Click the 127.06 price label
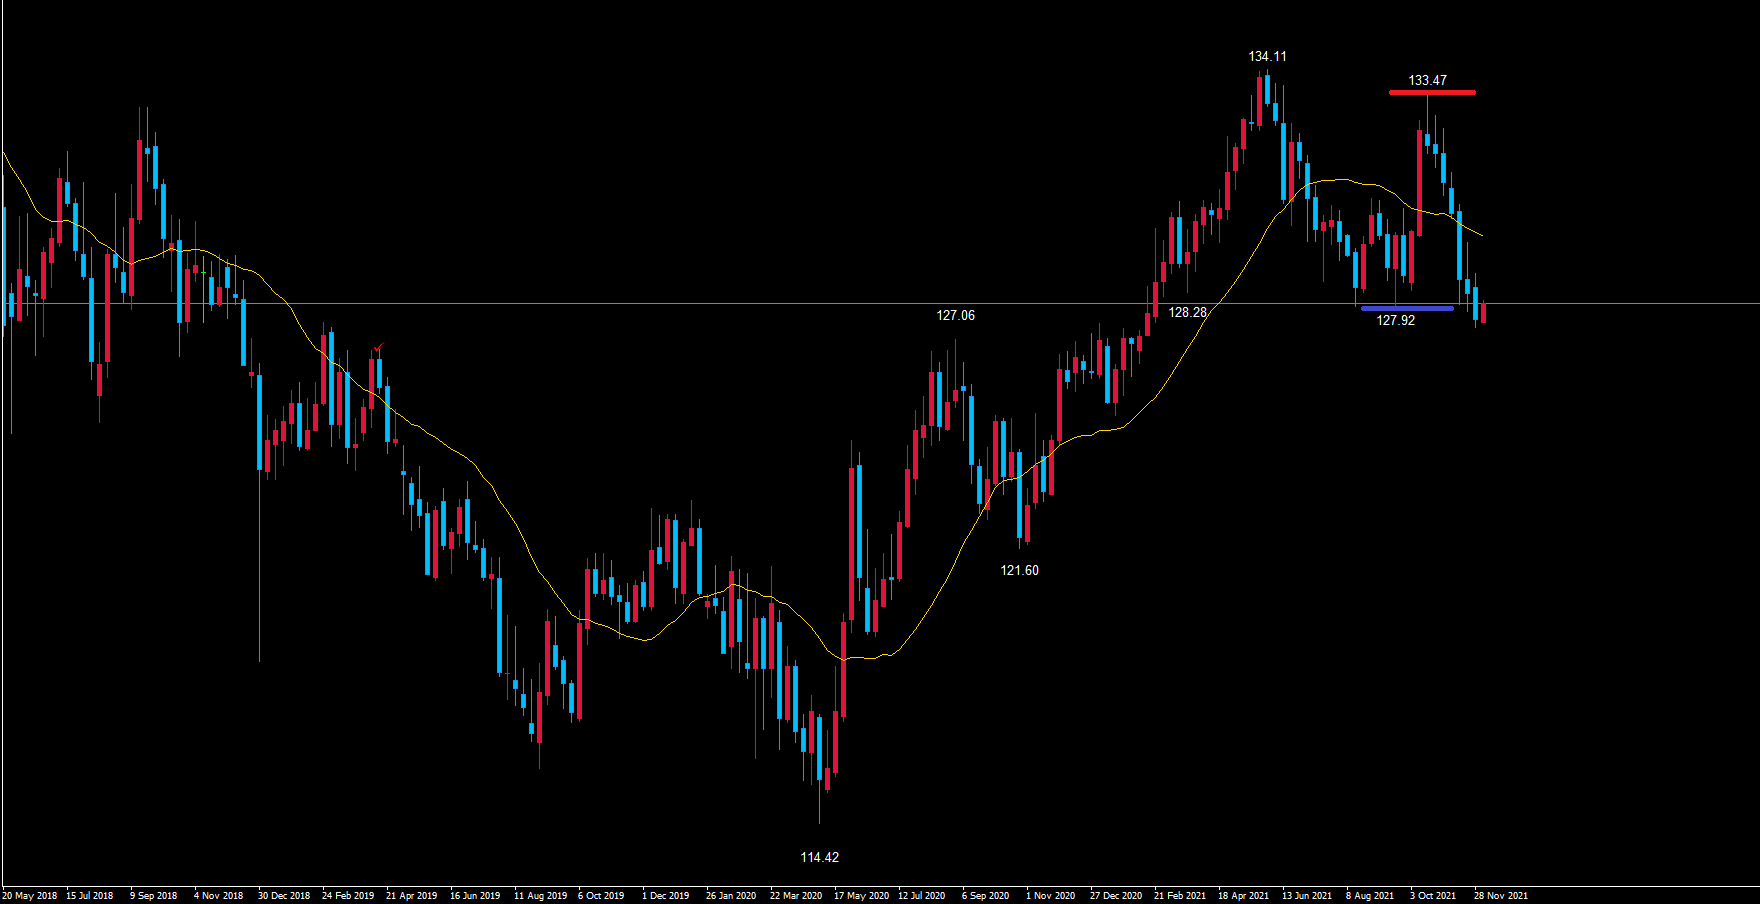Screen dimensions: 1760x904 (x=955, y=315)
